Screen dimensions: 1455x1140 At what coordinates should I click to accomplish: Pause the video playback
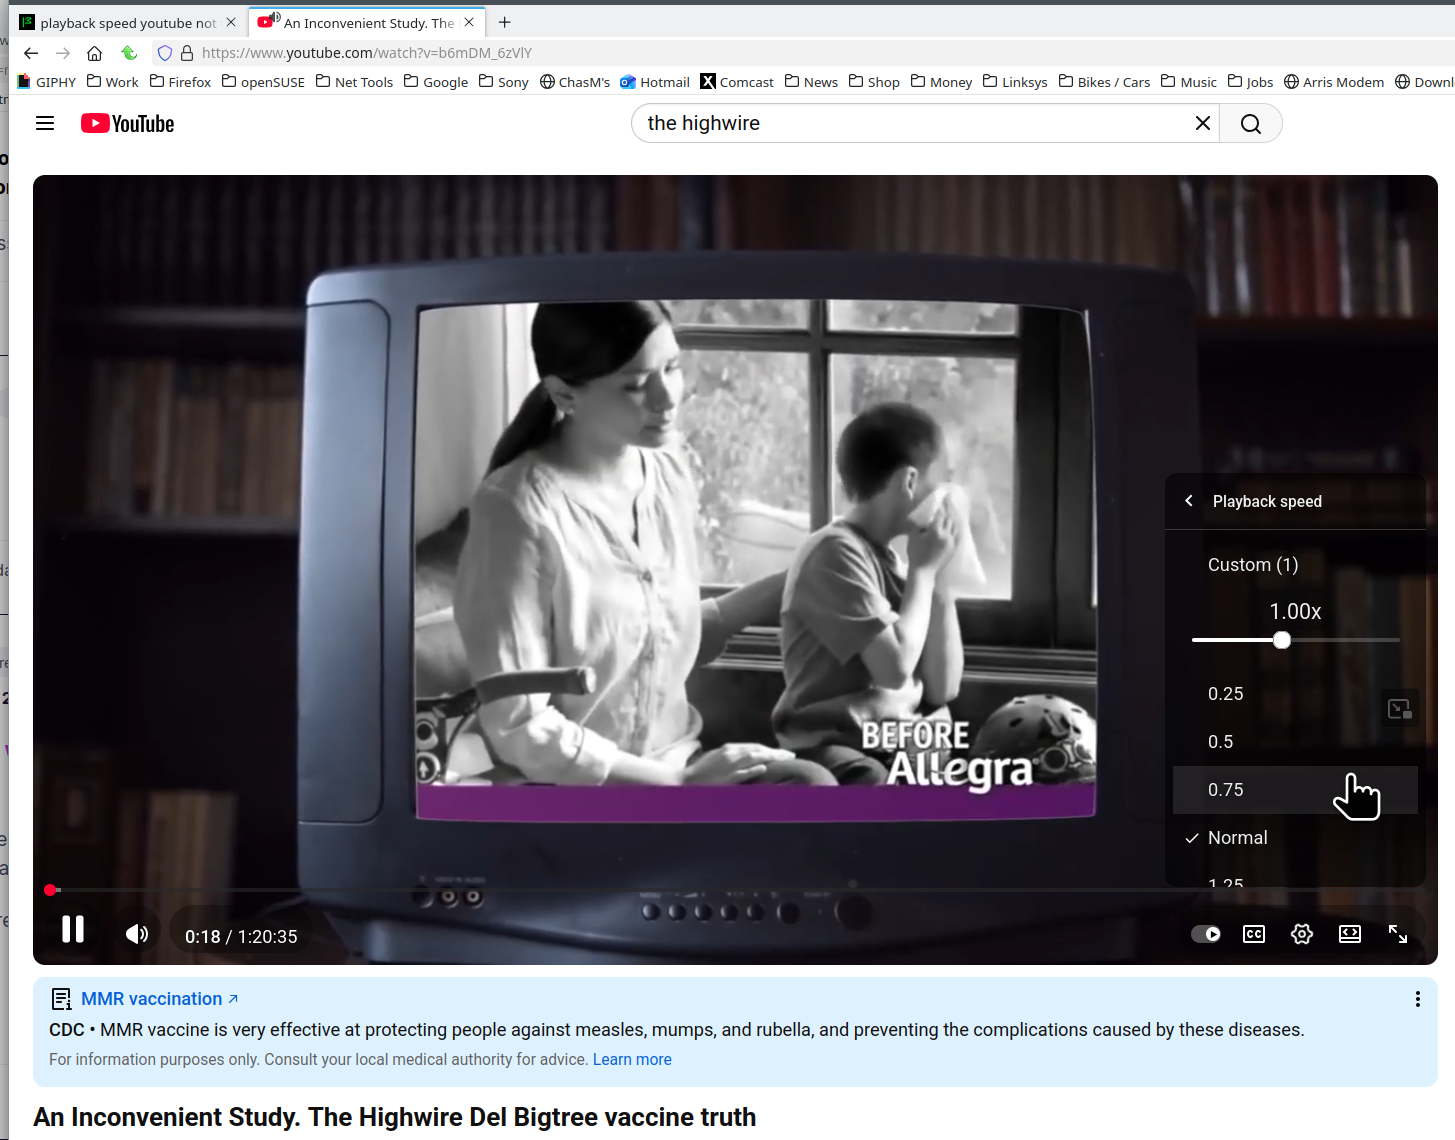(73, 930)
